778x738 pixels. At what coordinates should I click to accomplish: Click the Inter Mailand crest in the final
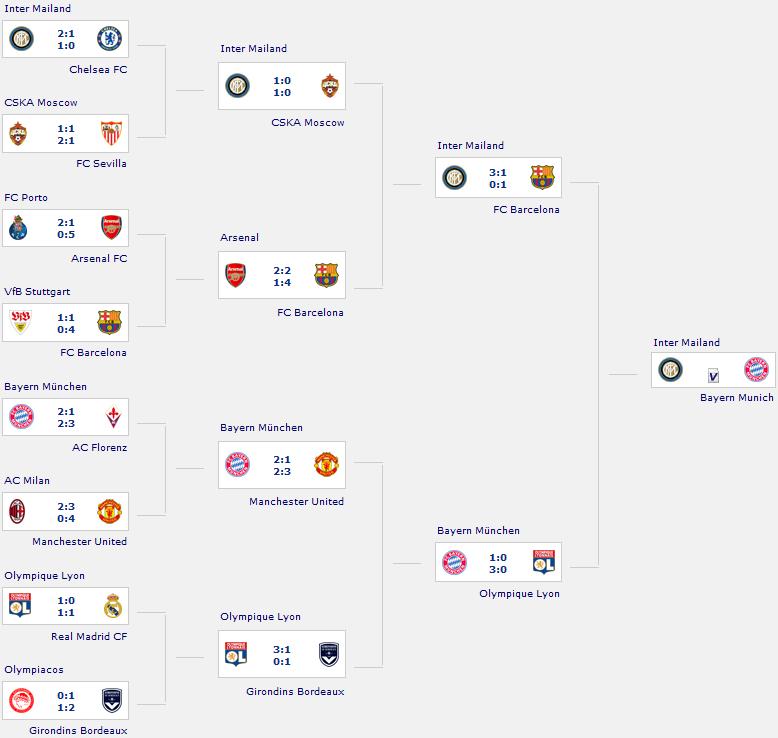670,371
